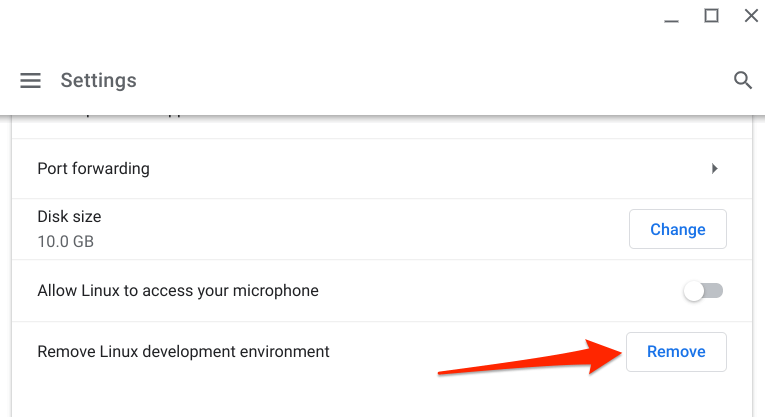Click the 'Allow Linux to access your microphone' text
The width and height of the screenshot is (765, 417).
pyautogui.click(x=178, y=291)
